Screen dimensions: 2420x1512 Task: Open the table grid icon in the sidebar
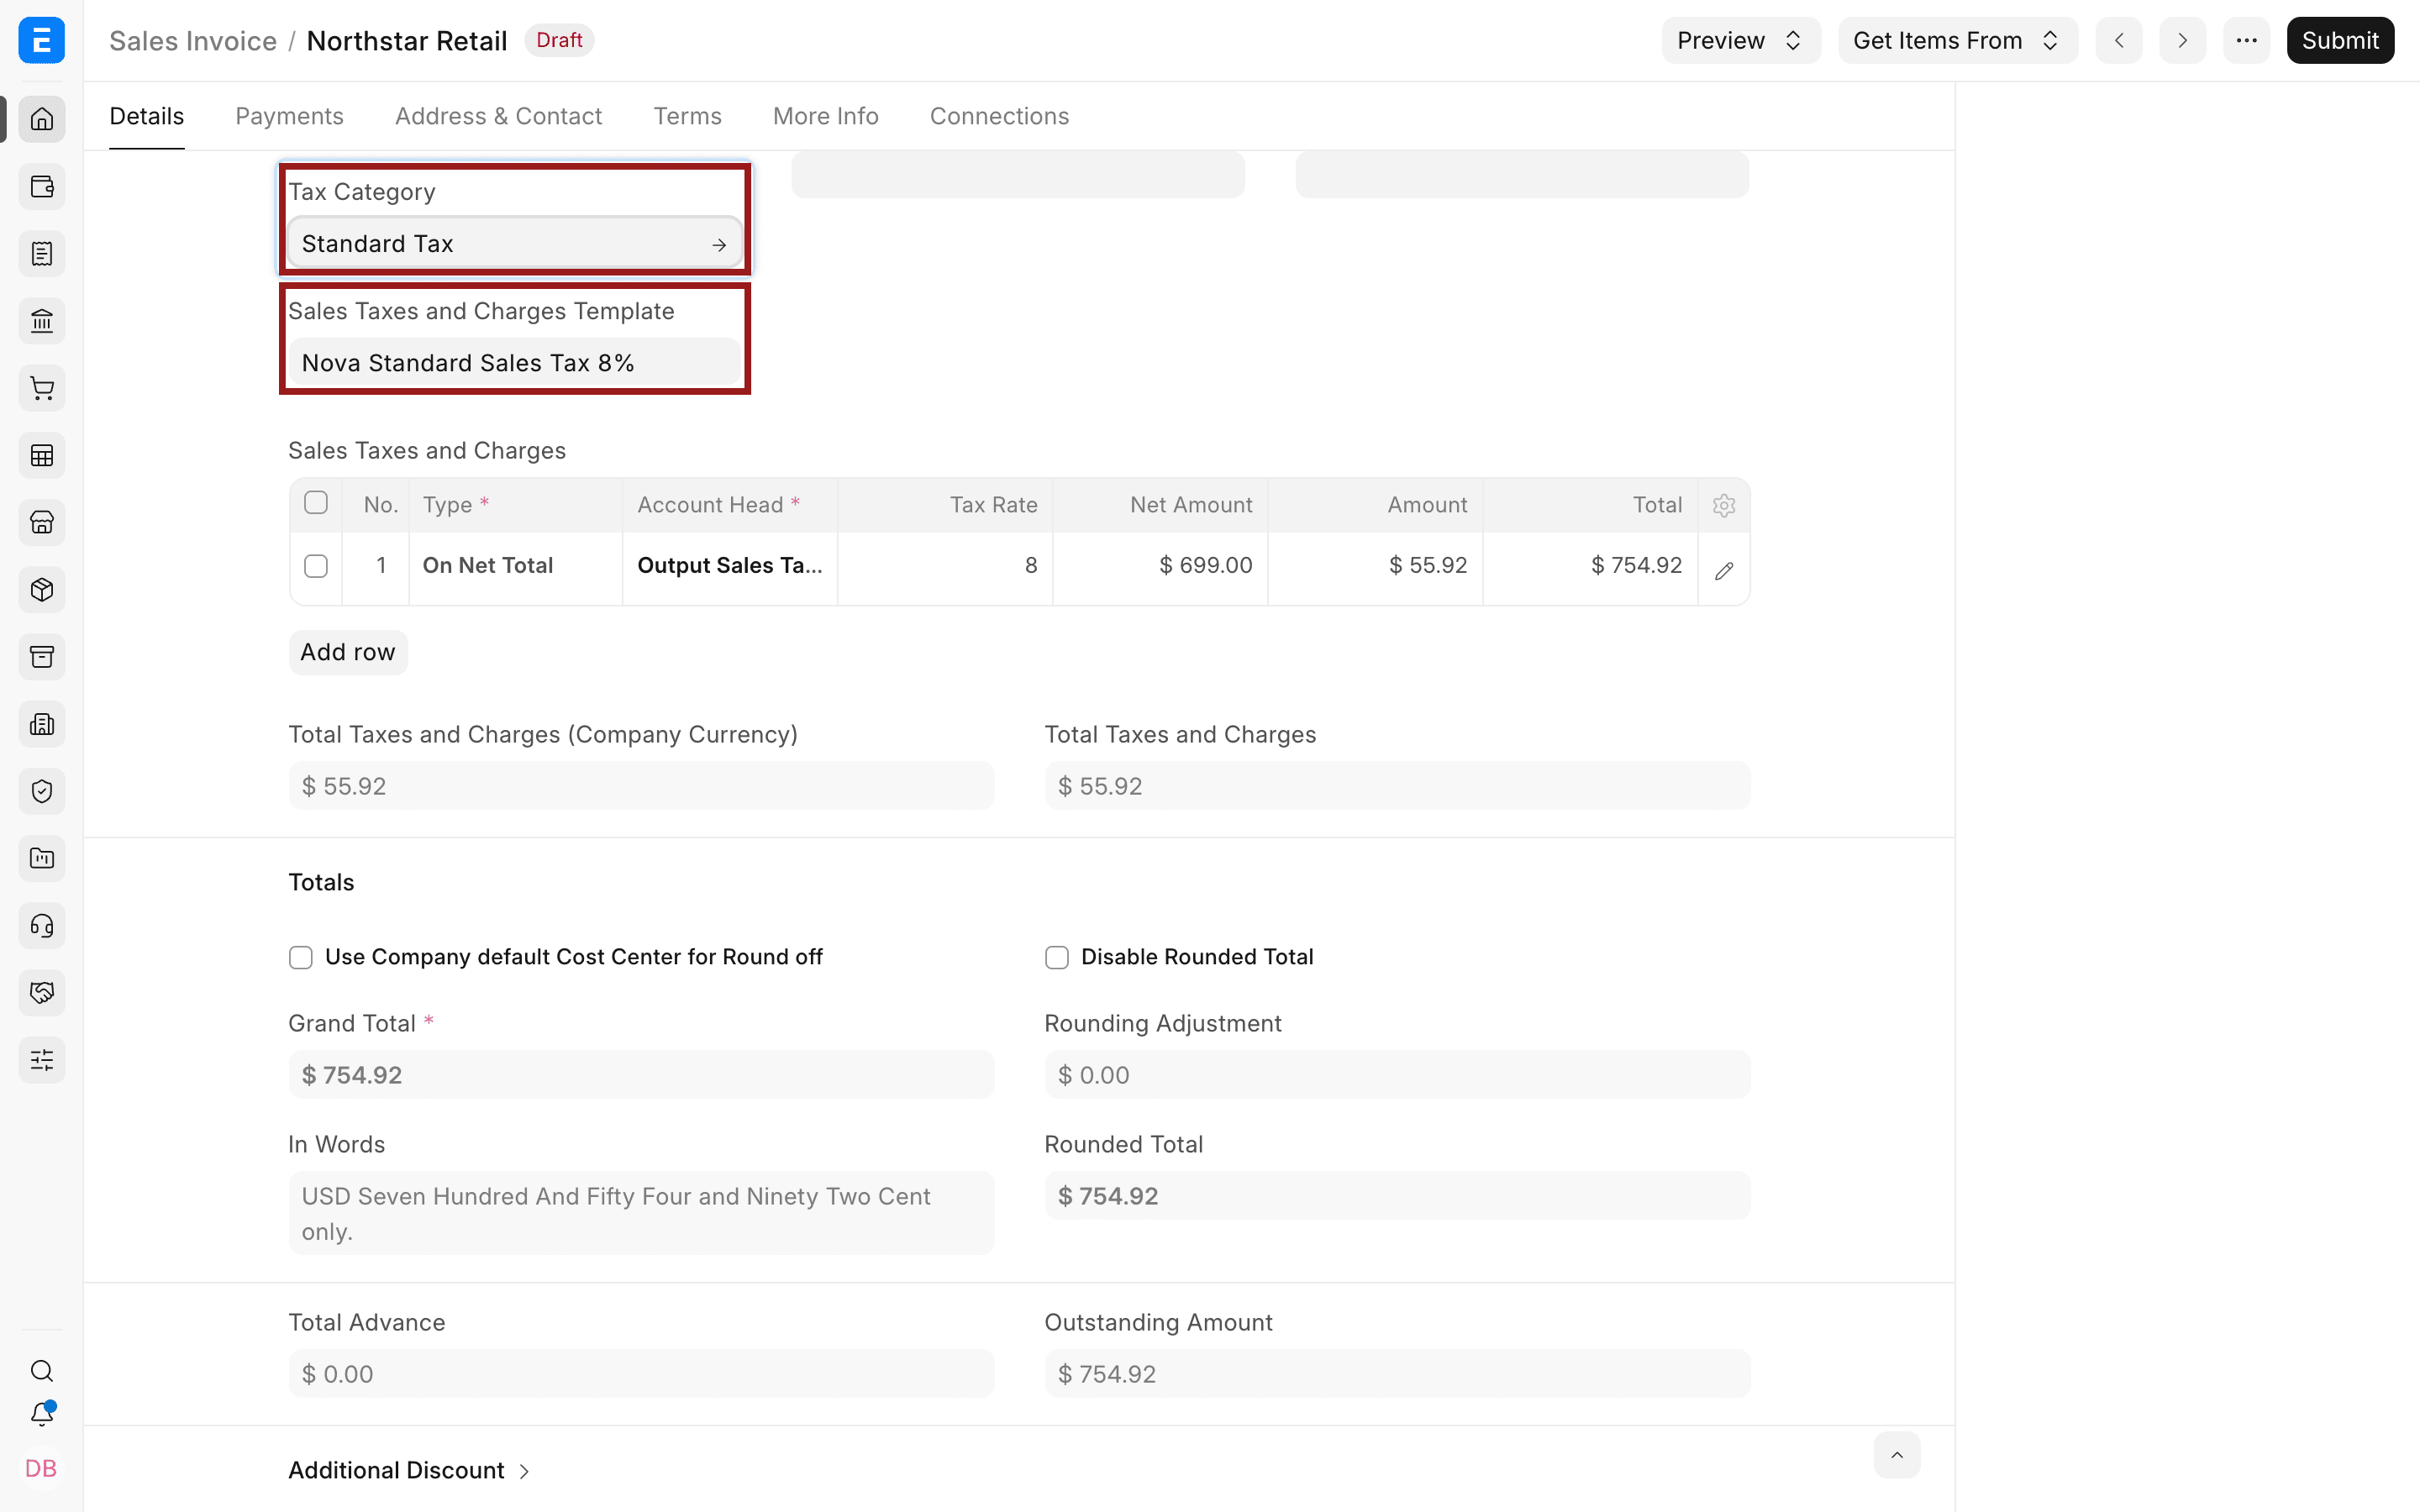pos(42,456)
